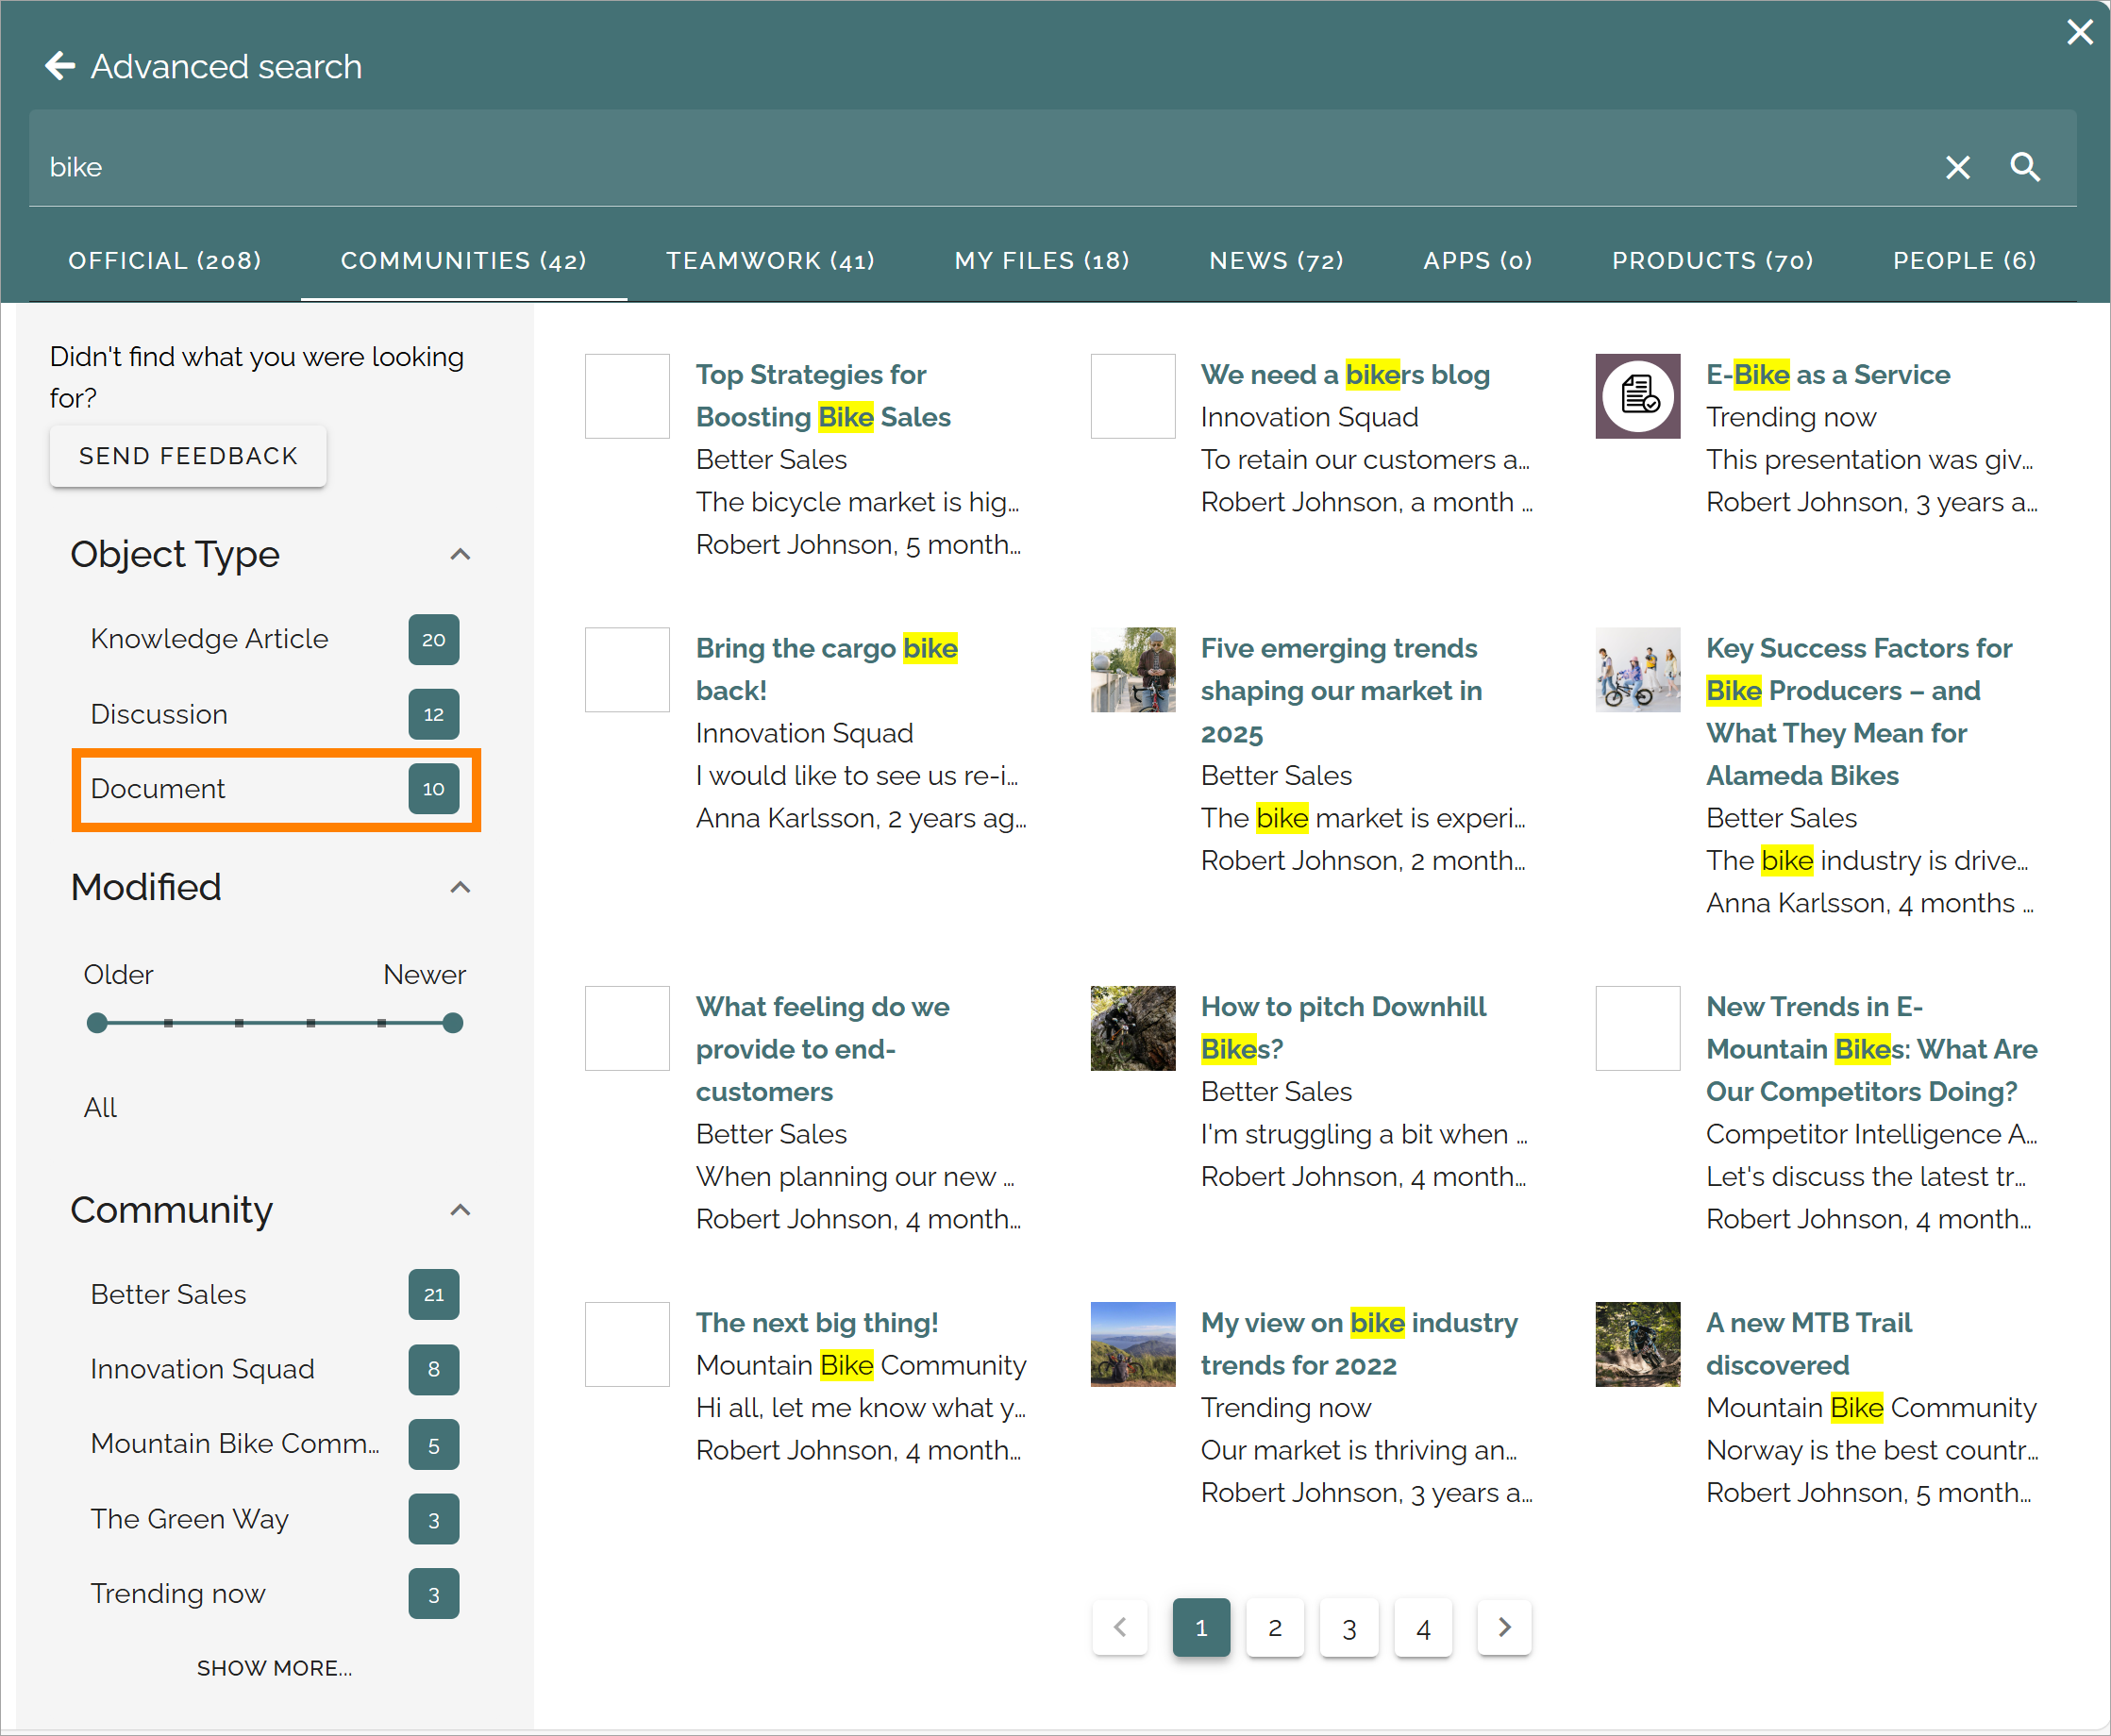Click thumbnail of My view on bike industry
Viewport: 2111px width, 1736px height.
1133,1344
